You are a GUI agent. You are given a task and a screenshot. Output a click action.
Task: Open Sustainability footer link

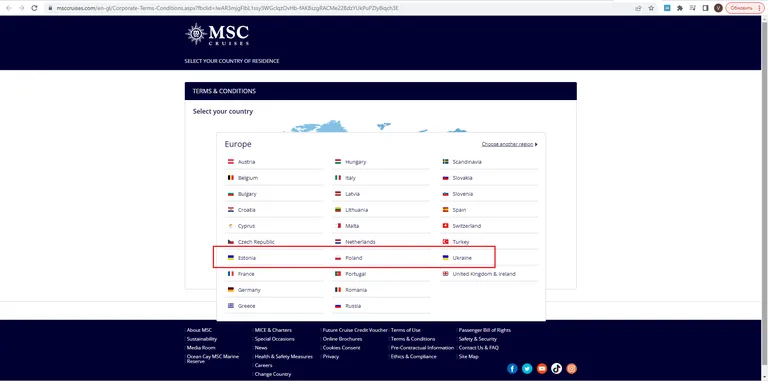[202, 339]
